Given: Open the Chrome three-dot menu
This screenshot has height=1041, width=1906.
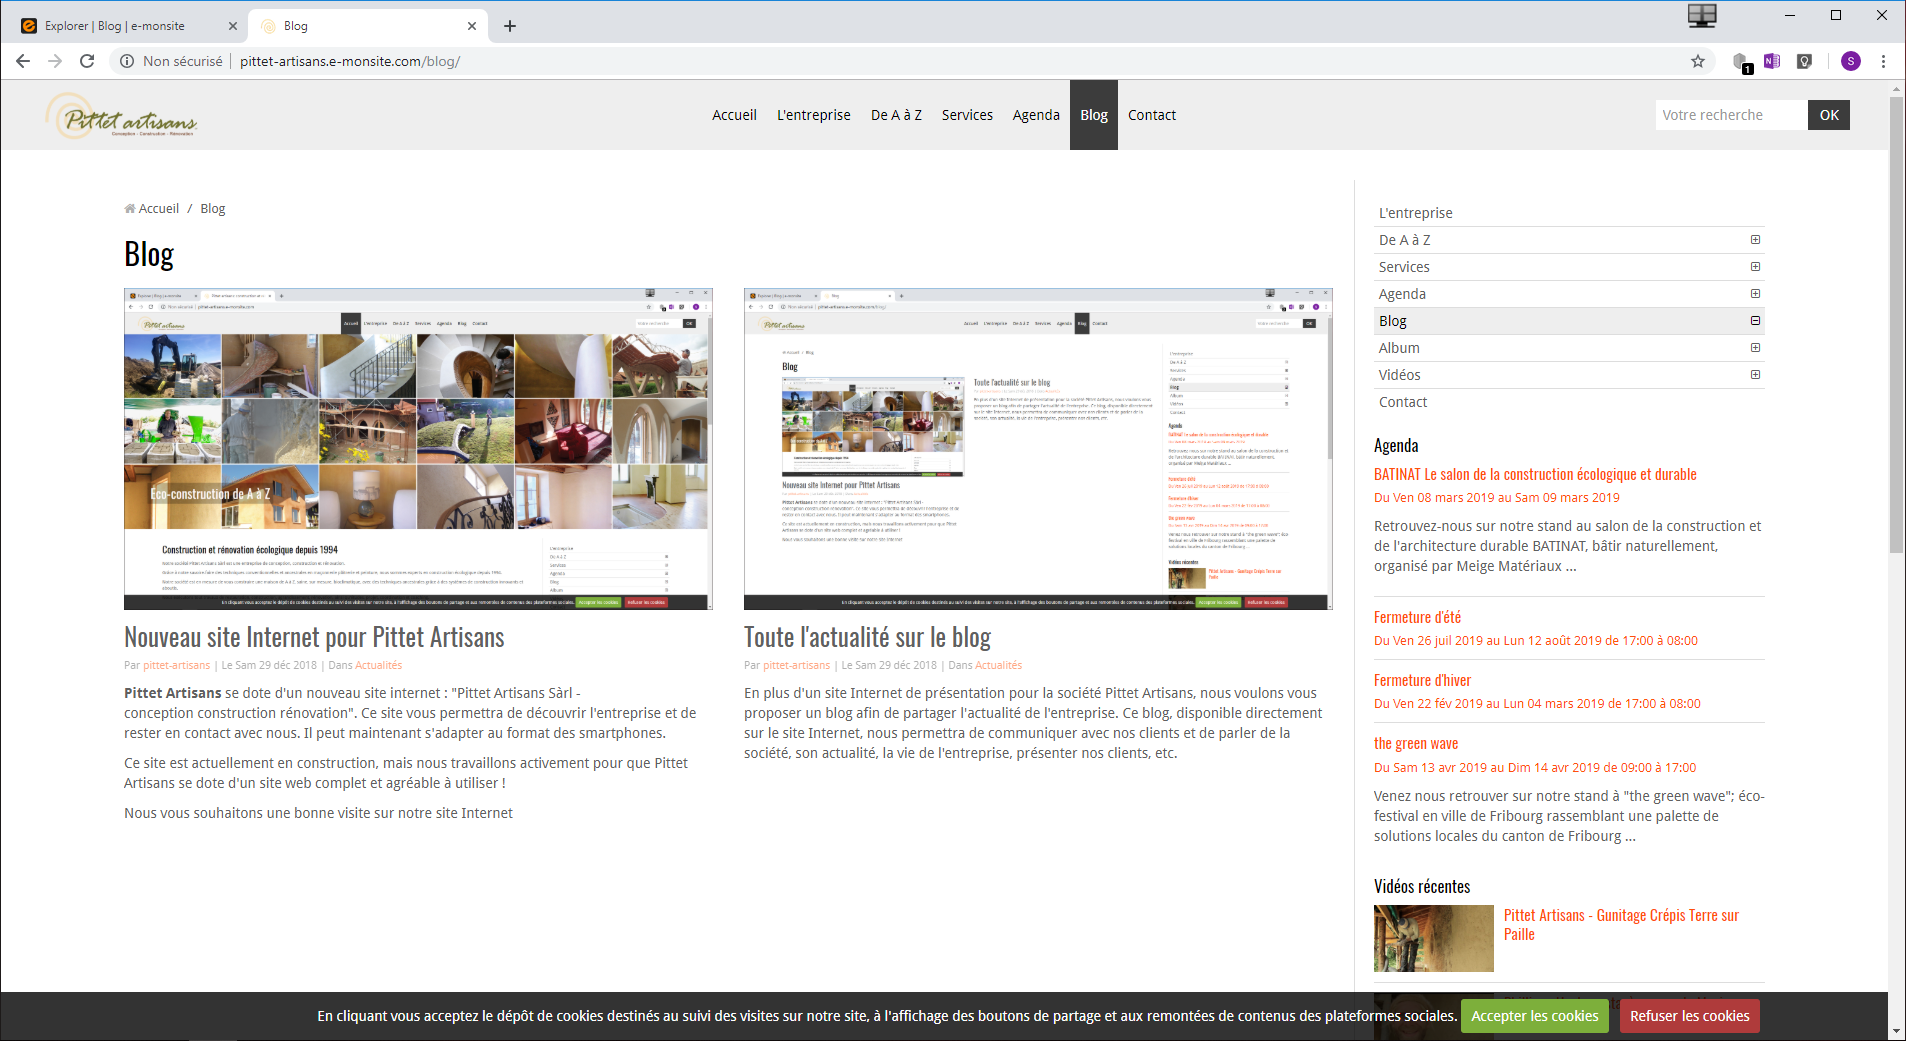Looking at the screenshot, I should point(1883,61).
